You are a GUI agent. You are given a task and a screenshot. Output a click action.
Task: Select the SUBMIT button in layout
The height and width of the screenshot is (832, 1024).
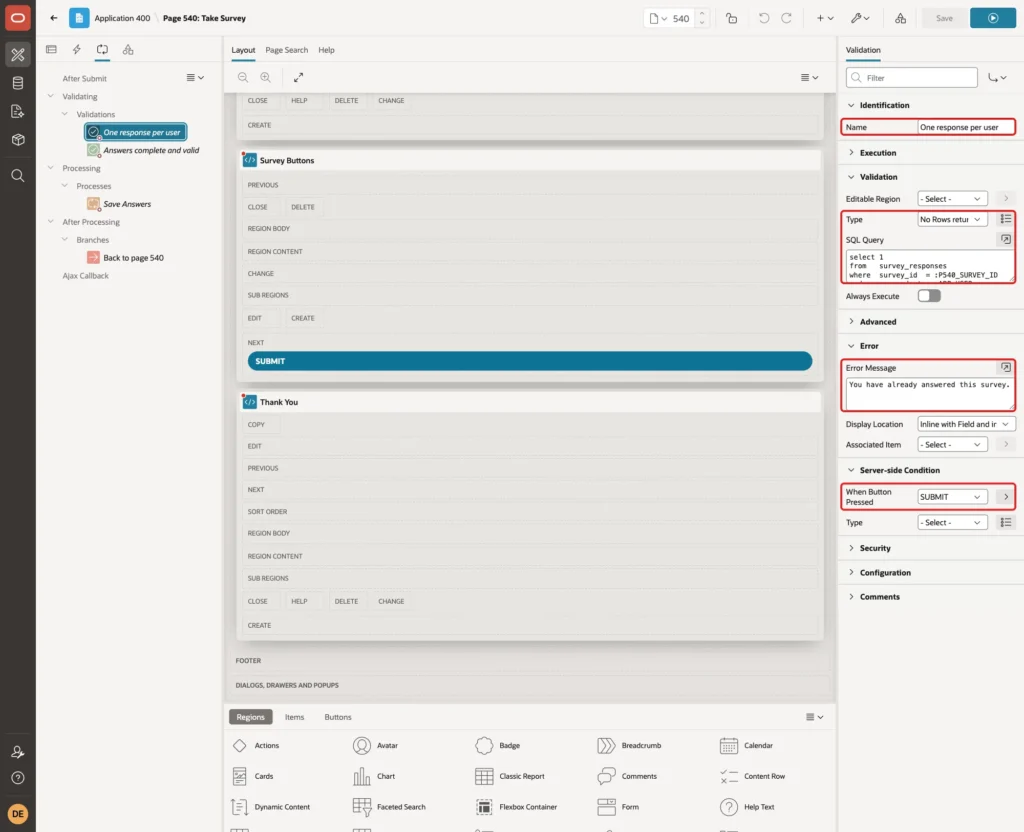pos(530,361)
